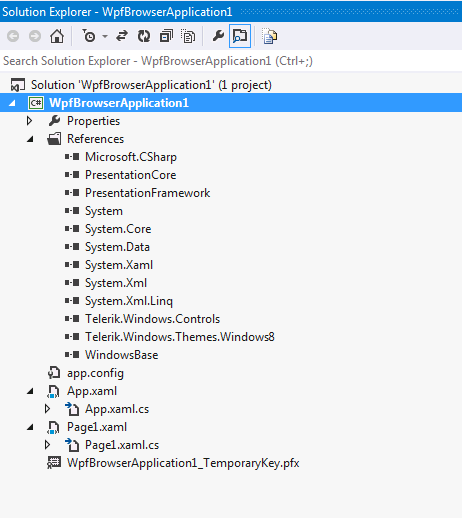Click the References folder icon
Screen dimensions: 462x518
(x=54, y=139)
